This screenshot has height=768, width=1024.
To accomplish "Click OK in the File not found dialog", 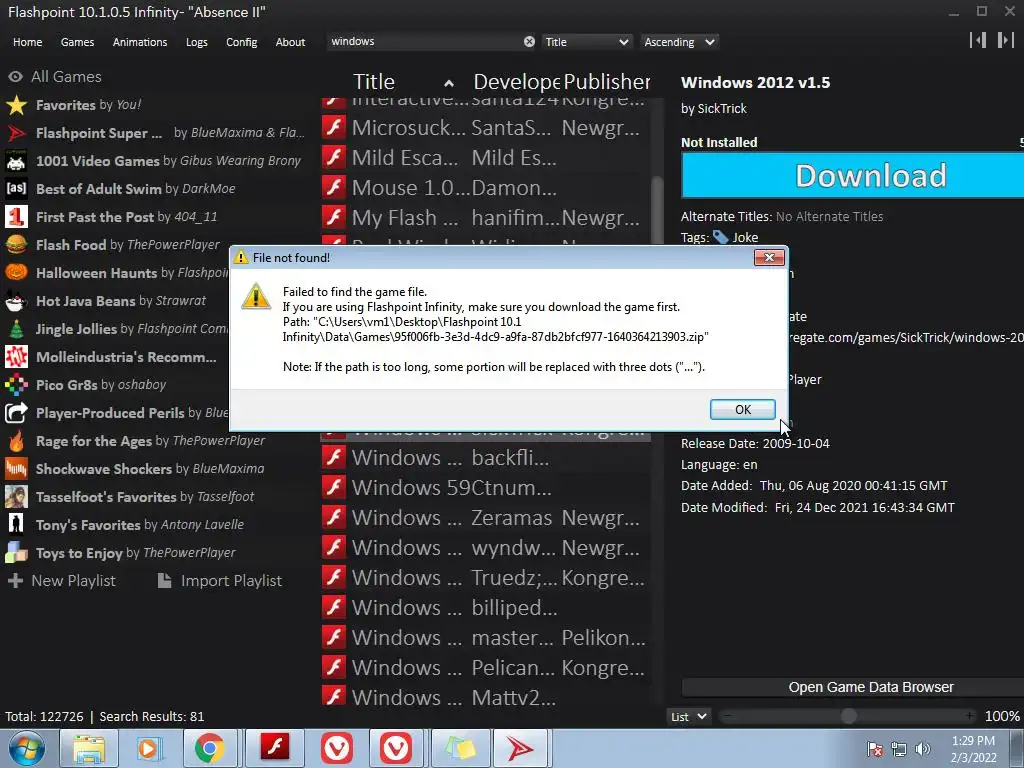I will coord(743,409).
